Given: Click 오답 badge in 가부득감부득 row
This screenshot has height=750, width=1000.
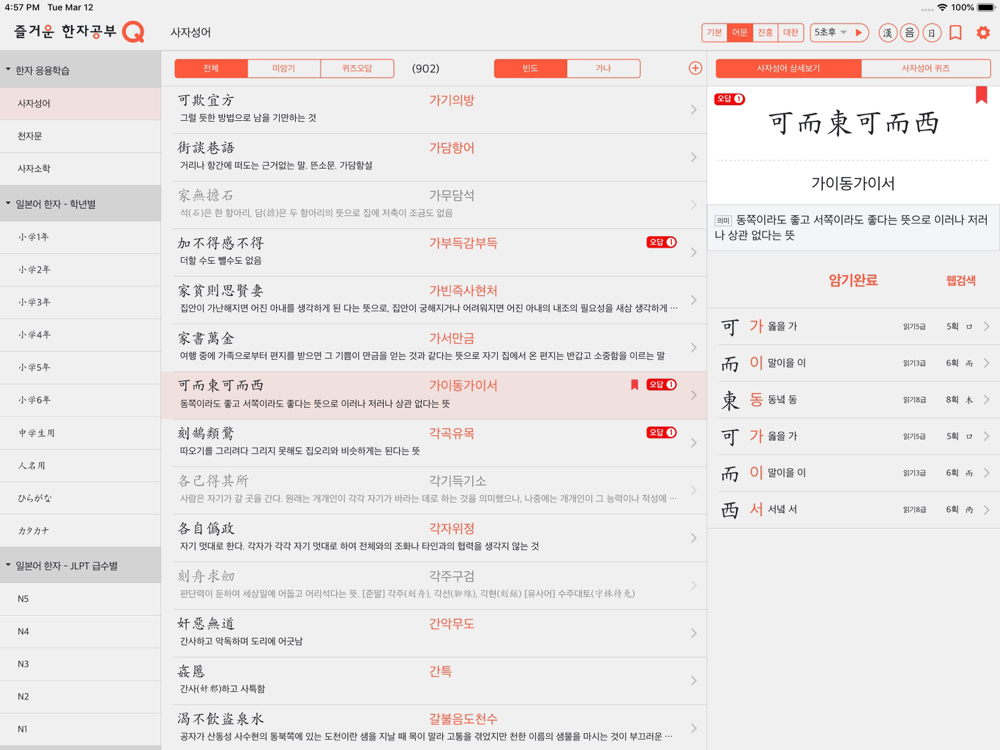Looking at the screenshot, I should (661, 242).
